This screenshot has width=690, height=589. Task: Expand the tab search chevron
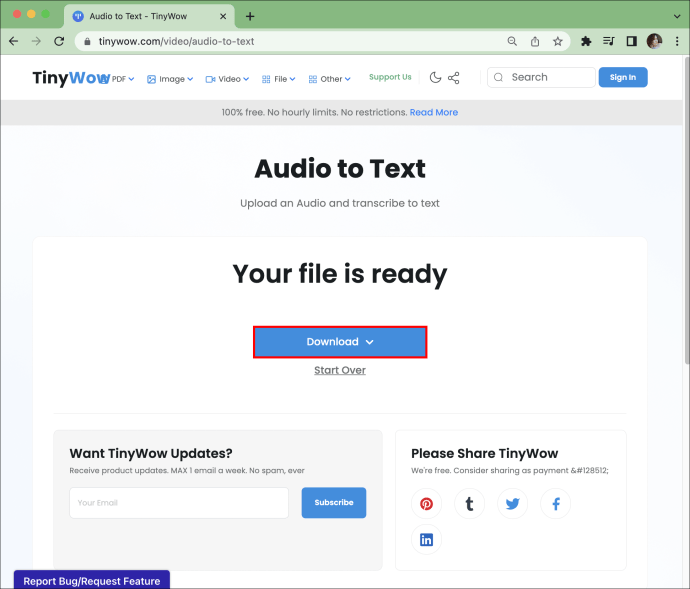click(x=677, y=16)
